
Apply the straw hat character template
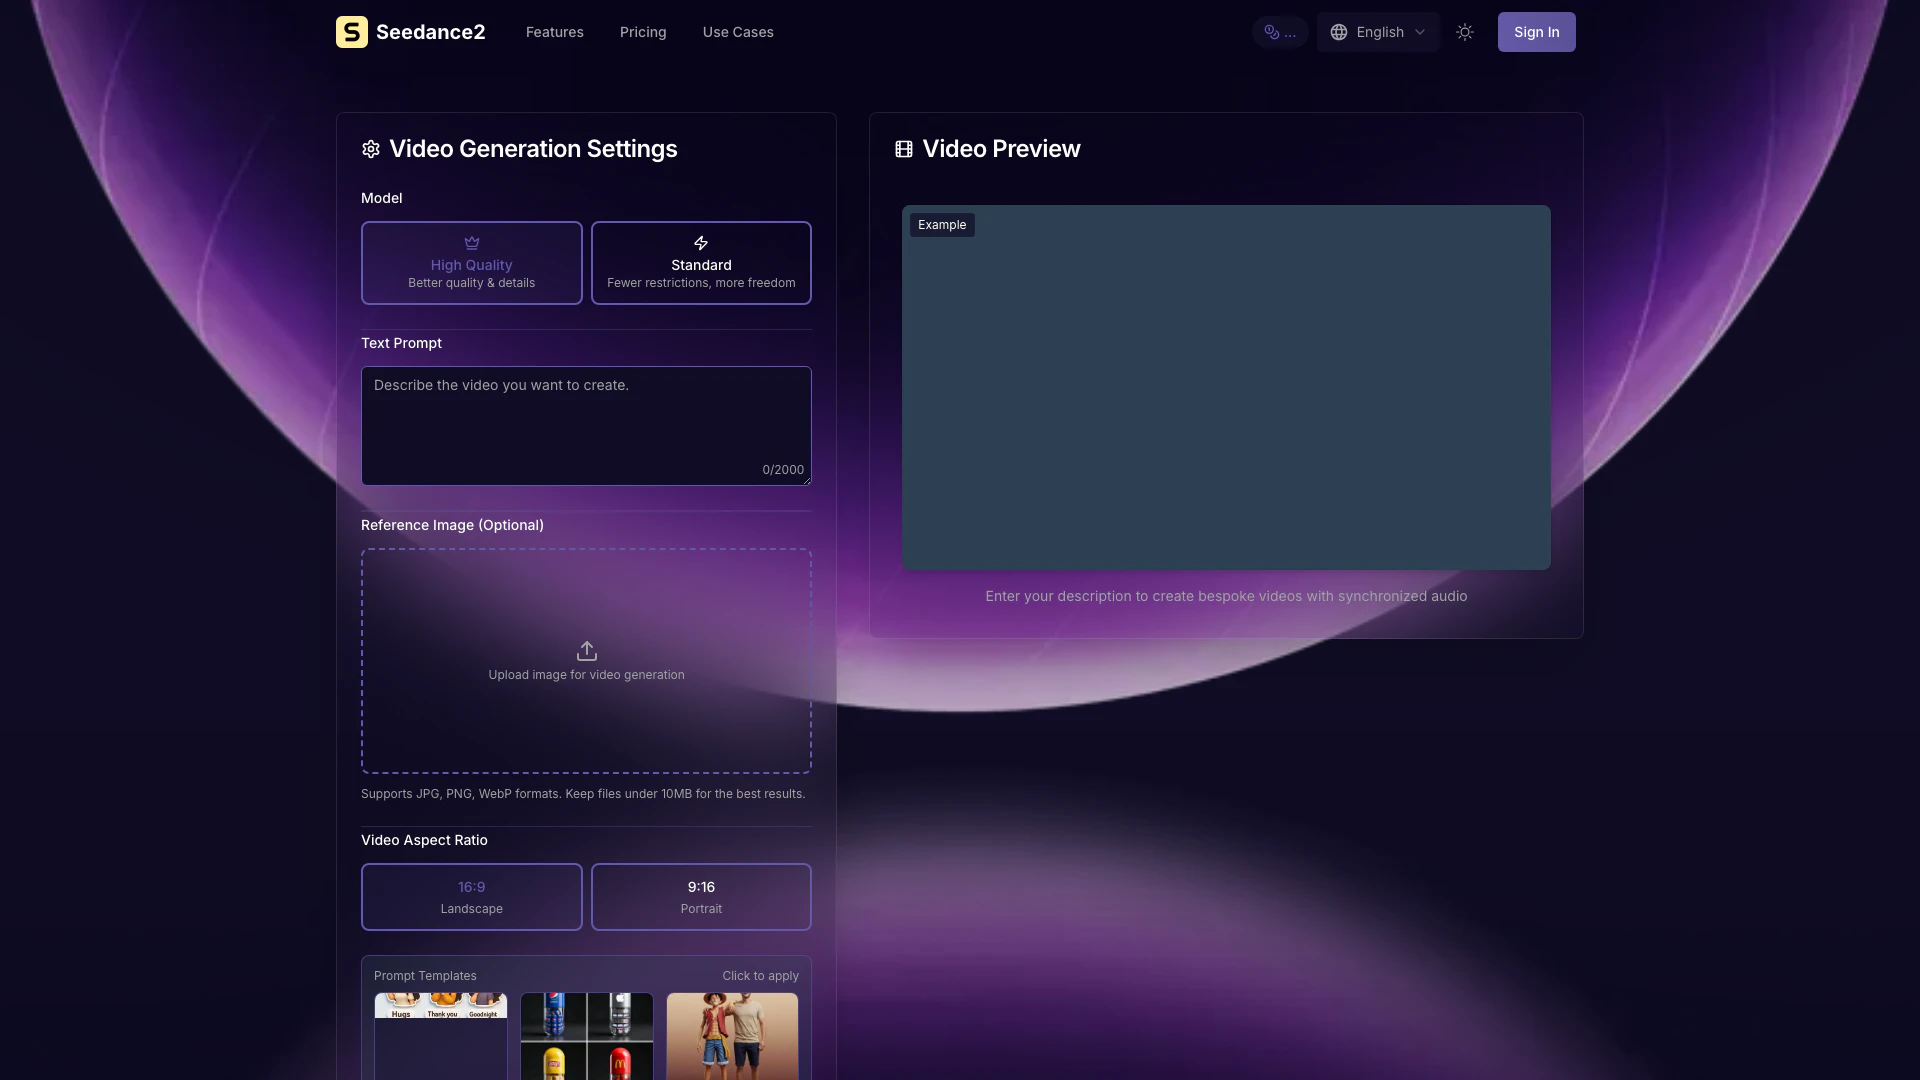(x=732, y=1036)
